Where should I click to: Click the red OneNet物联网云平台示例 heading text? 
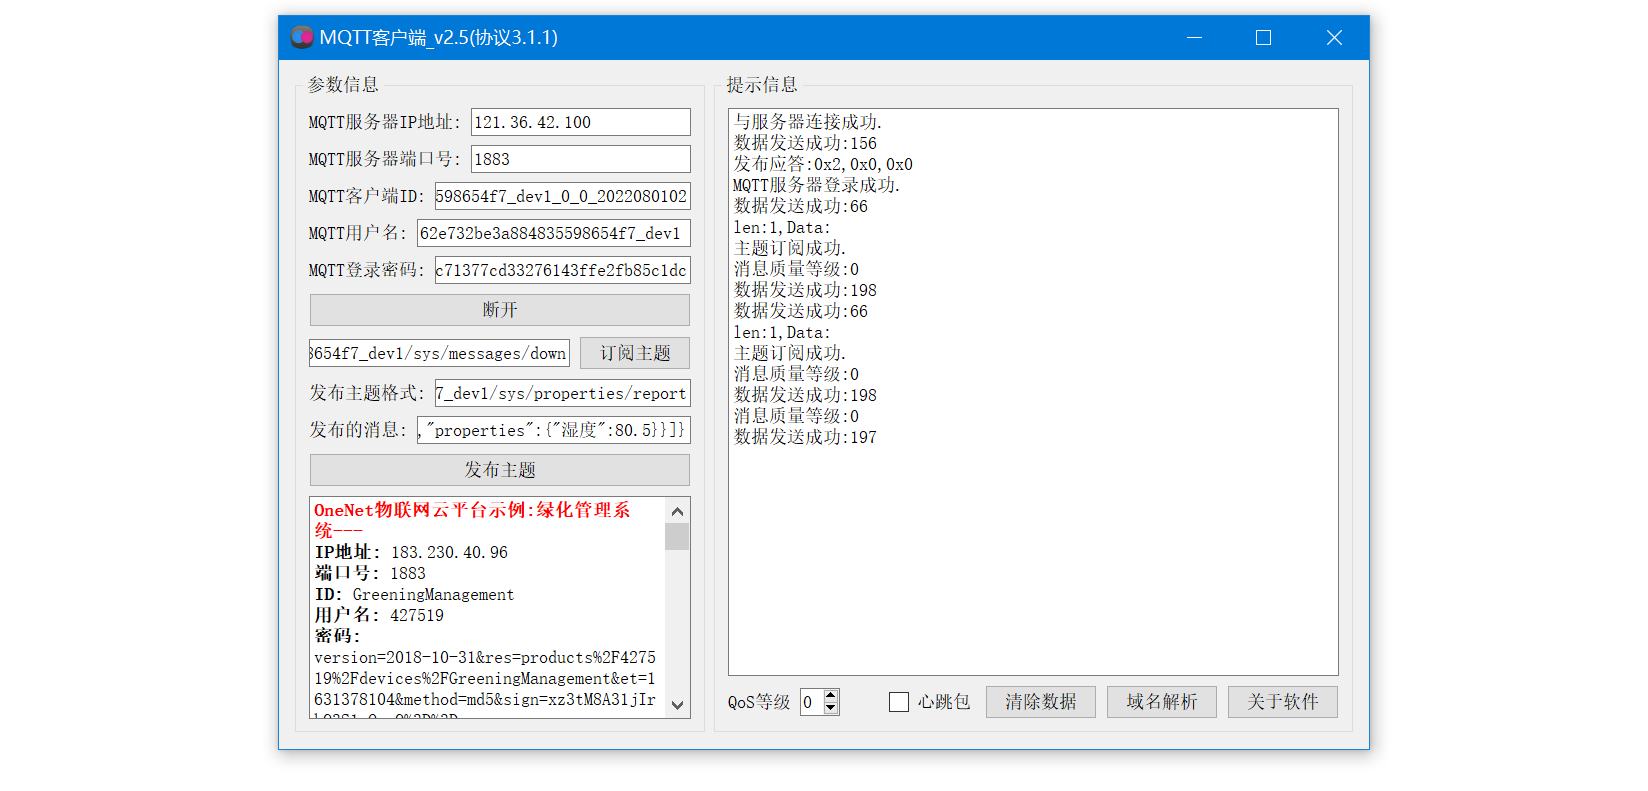point(472,520)
